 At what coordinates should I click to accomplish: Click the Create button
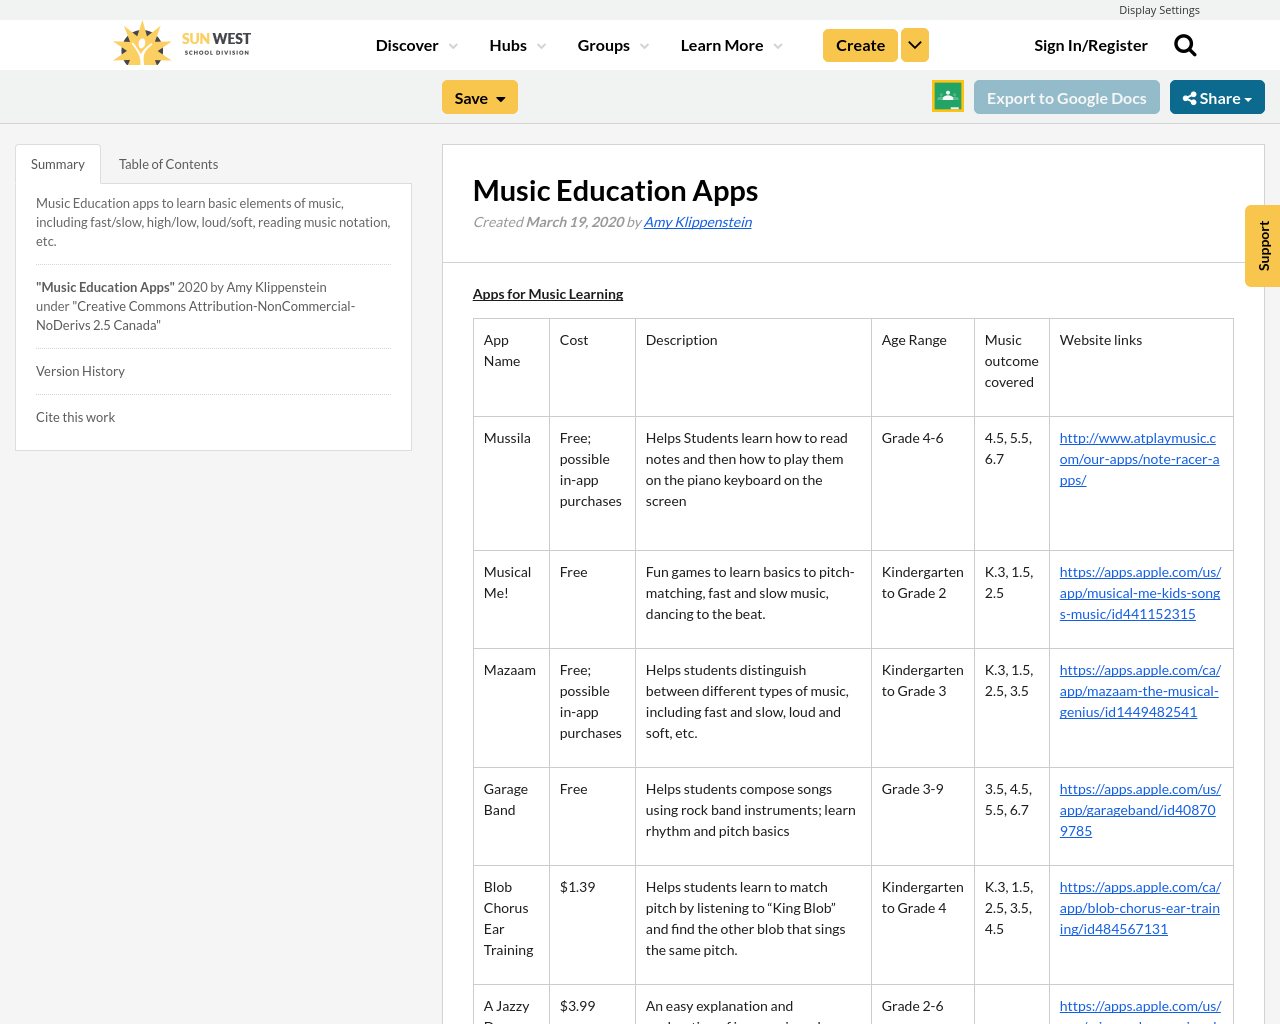tap(860, 45)
